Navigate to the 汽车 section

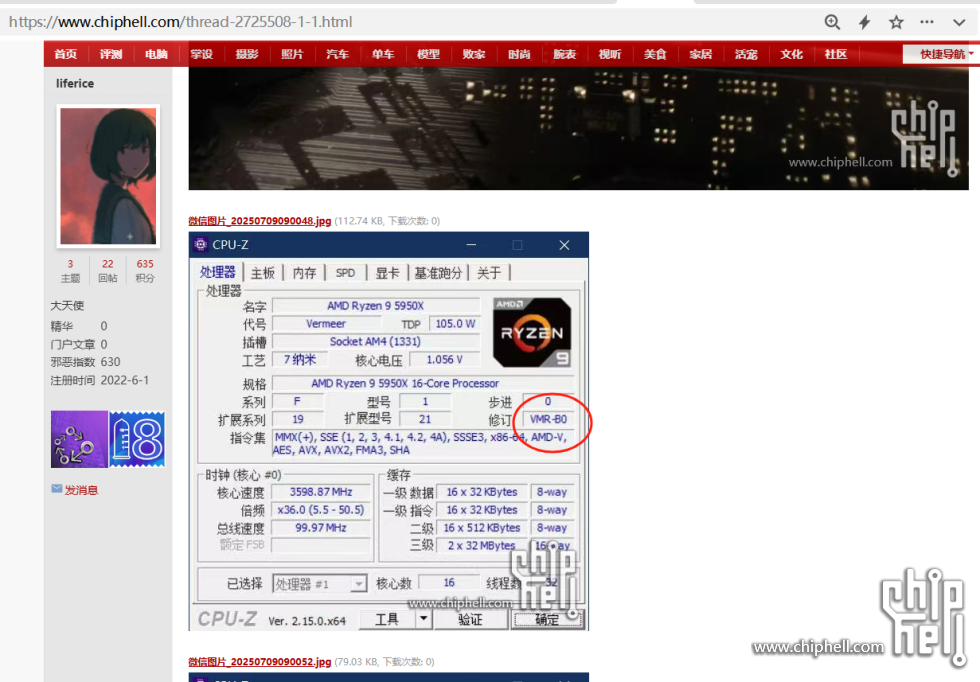(x=338, y=54)
